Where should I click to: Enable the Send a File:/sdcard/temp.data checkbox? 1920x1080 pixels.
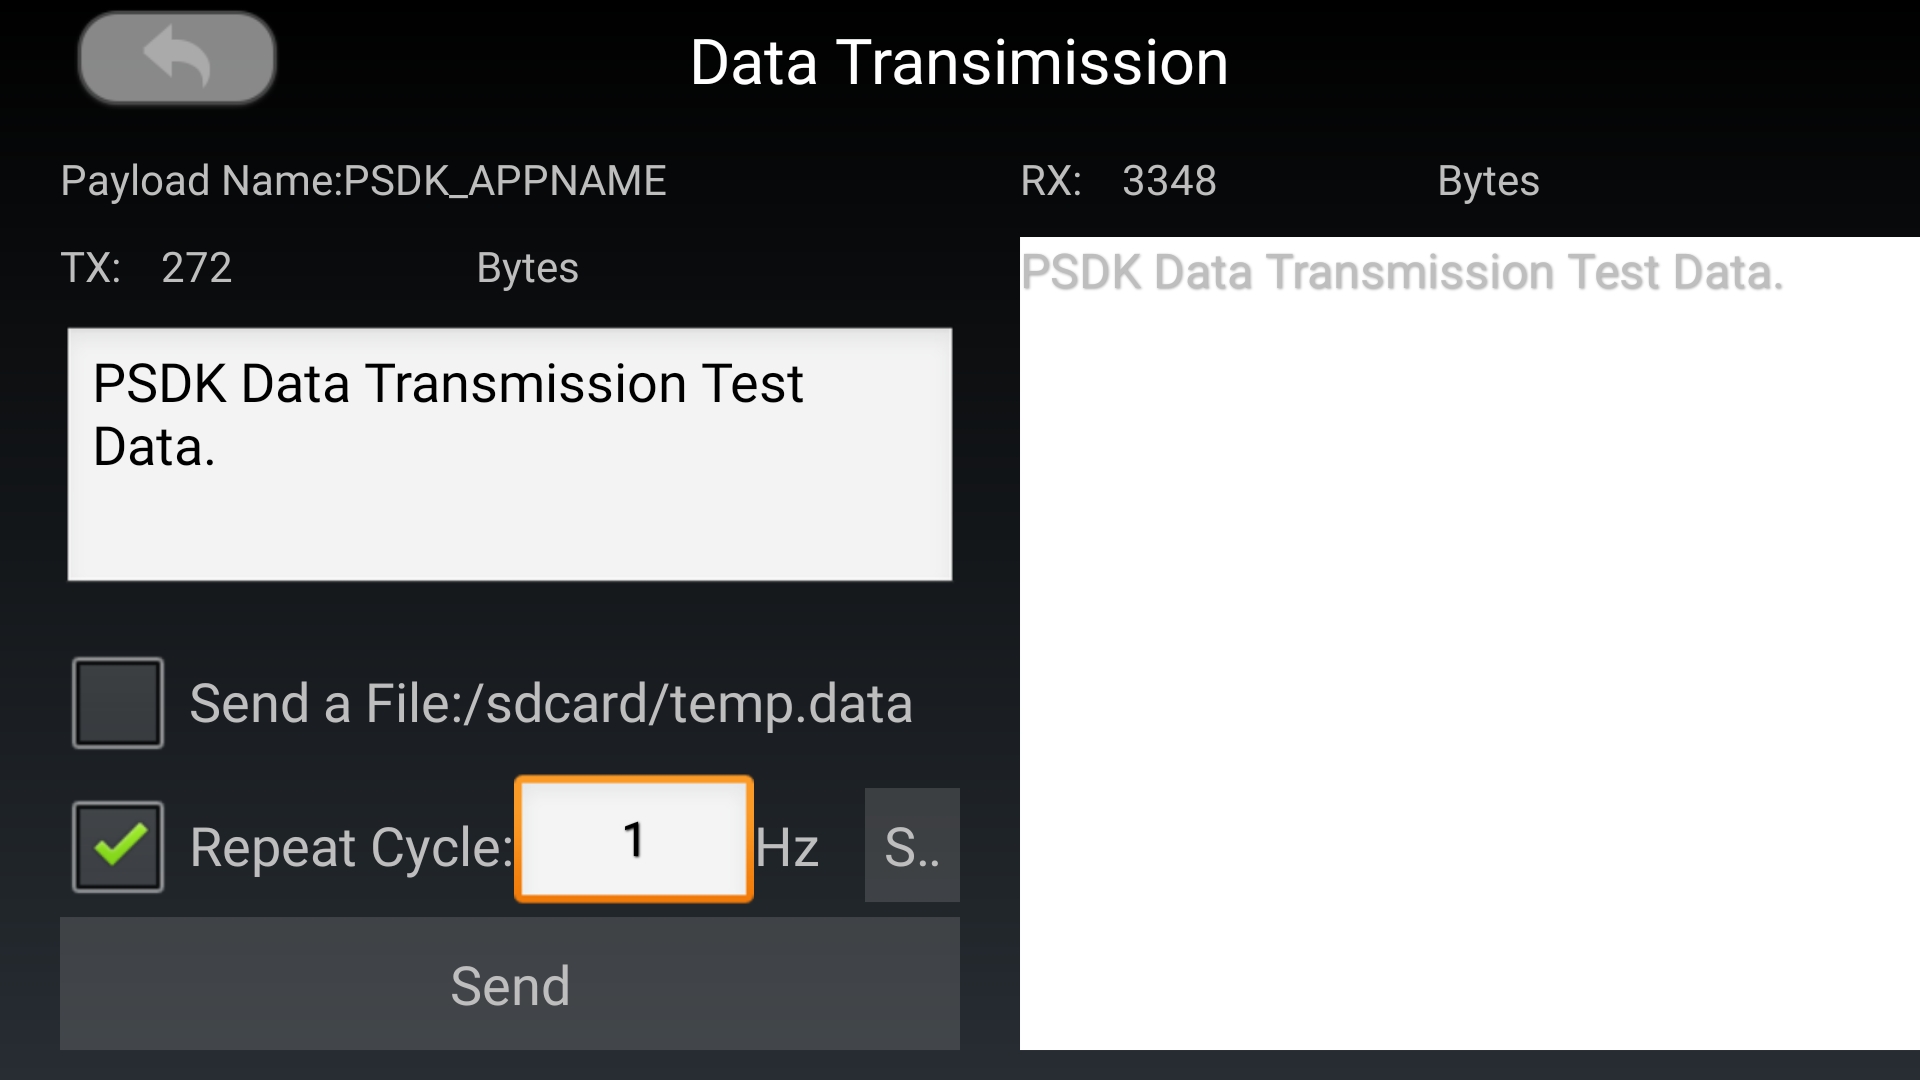coord(116,701)
